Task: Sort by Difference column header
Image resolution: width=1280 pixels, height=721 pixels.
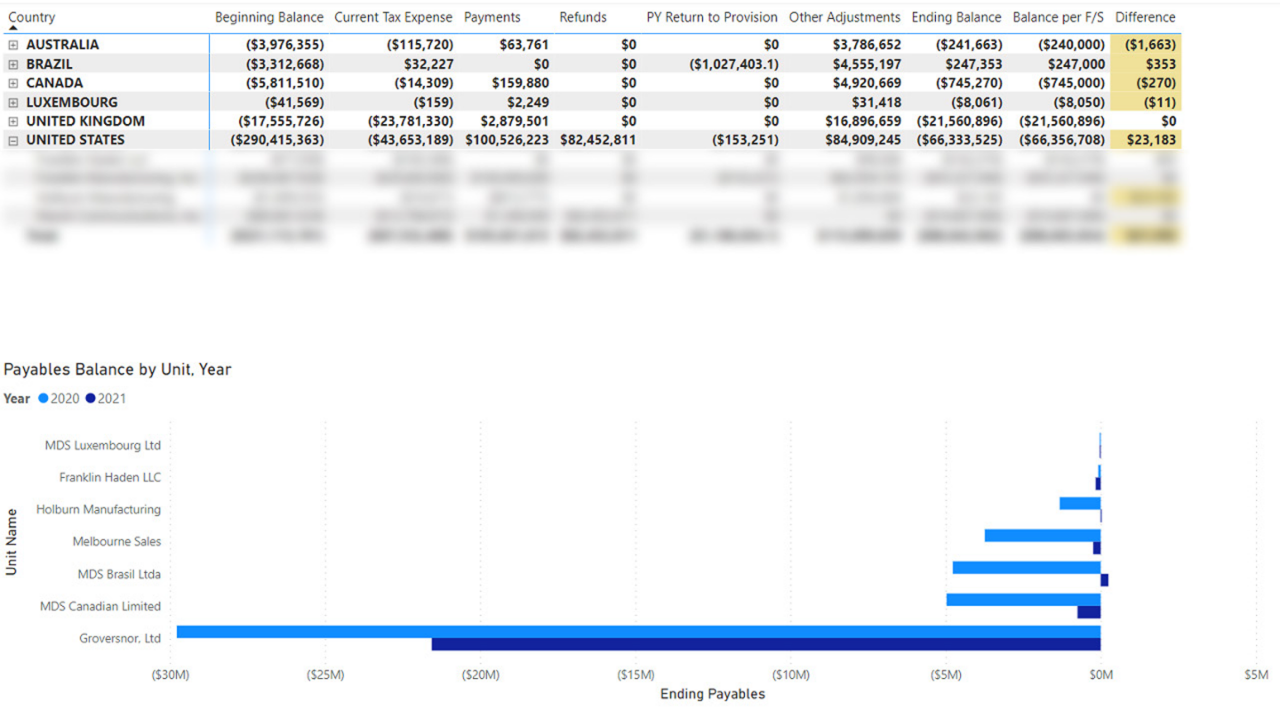Action: coord(1145,17)
